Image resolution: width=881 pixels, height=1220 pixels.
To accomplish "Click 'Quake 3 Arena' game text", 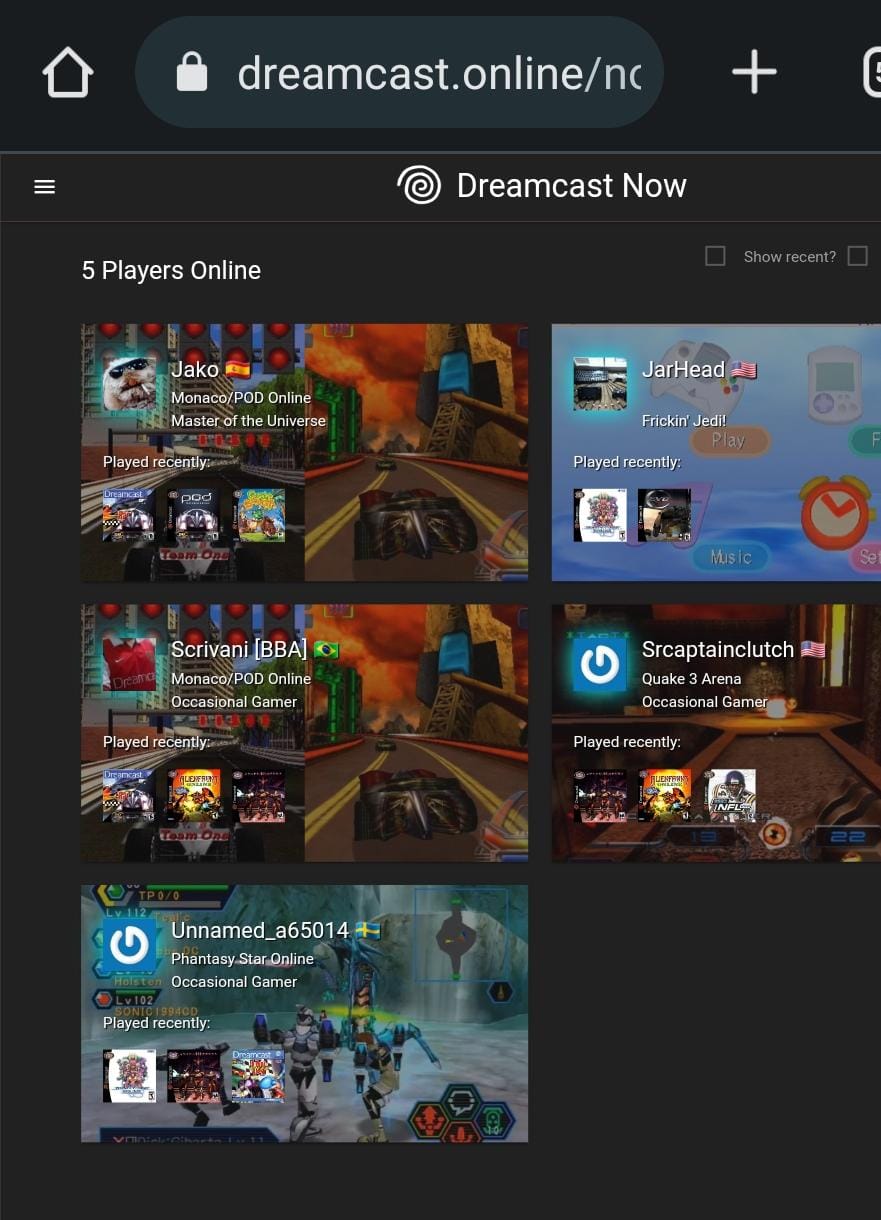I will [692, 679].
